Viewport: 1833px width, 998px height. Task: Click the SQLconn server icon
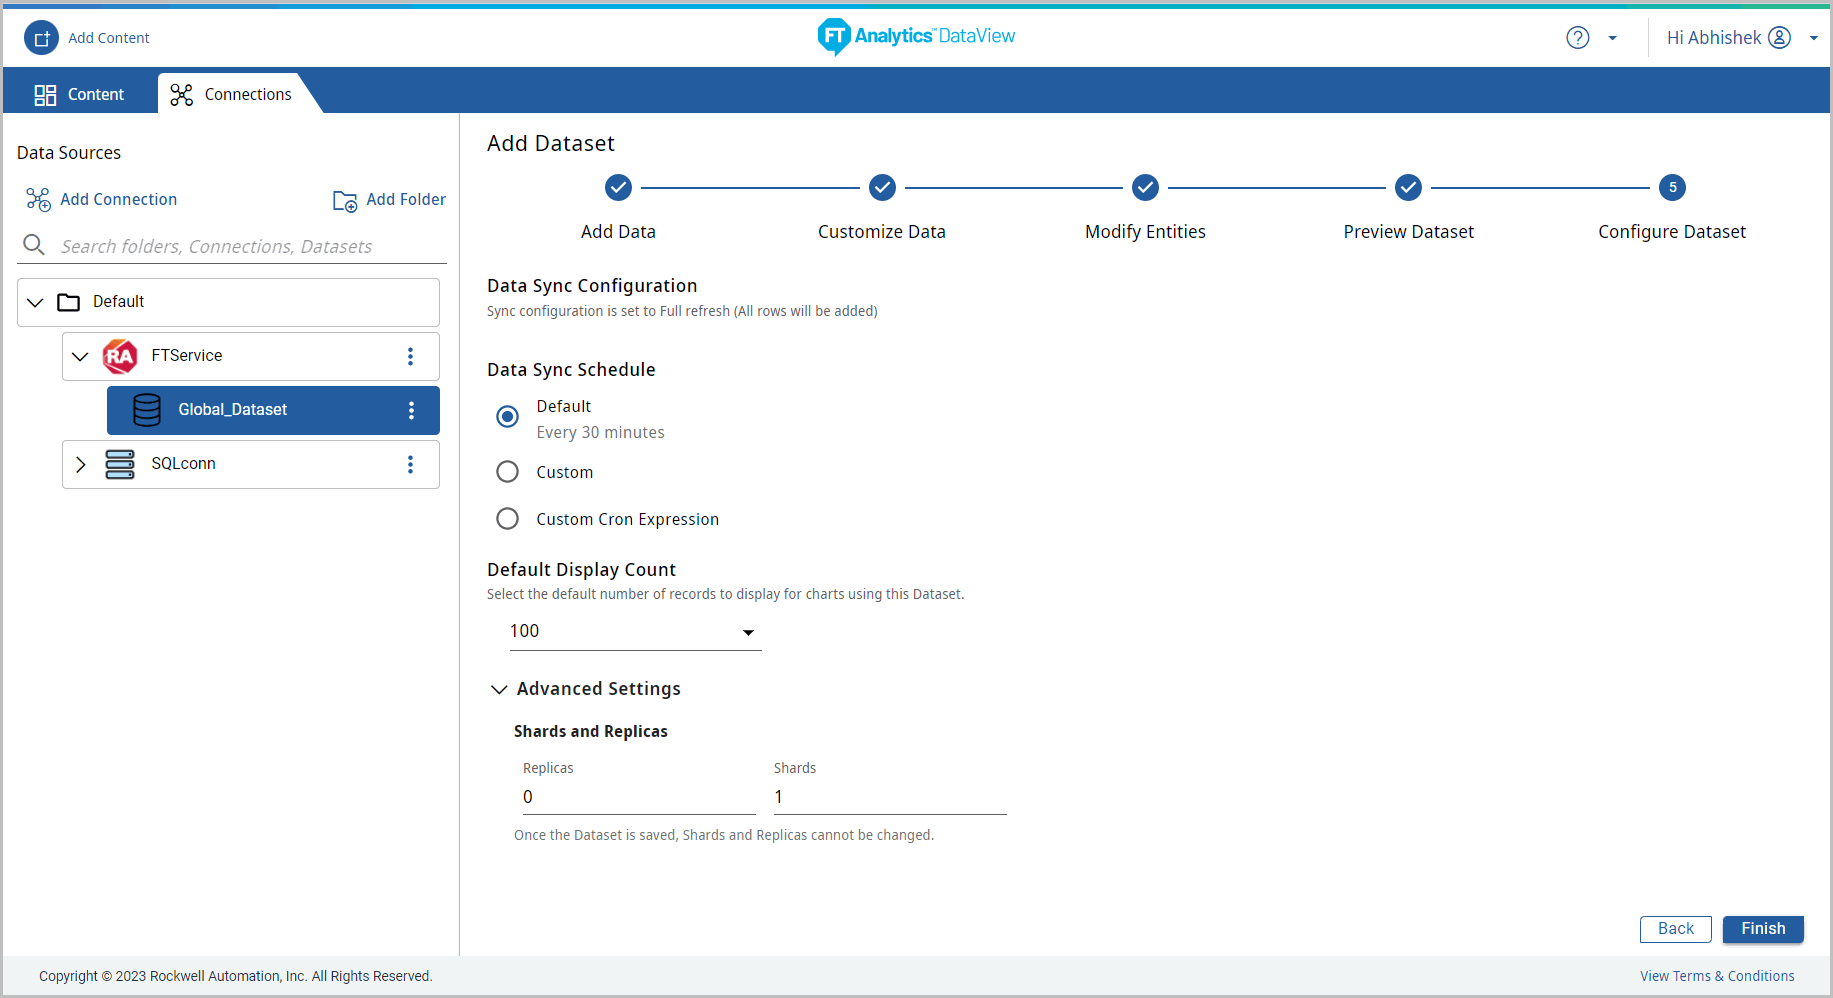coord(120,464)
